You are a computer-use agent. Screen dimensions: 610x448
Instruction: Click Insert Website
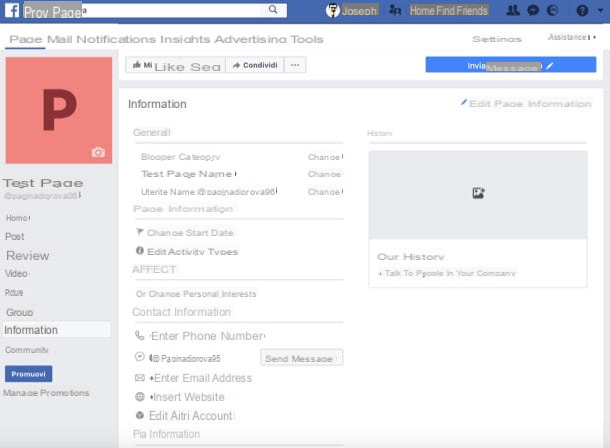pyautogui.click(x=187, y=397)
